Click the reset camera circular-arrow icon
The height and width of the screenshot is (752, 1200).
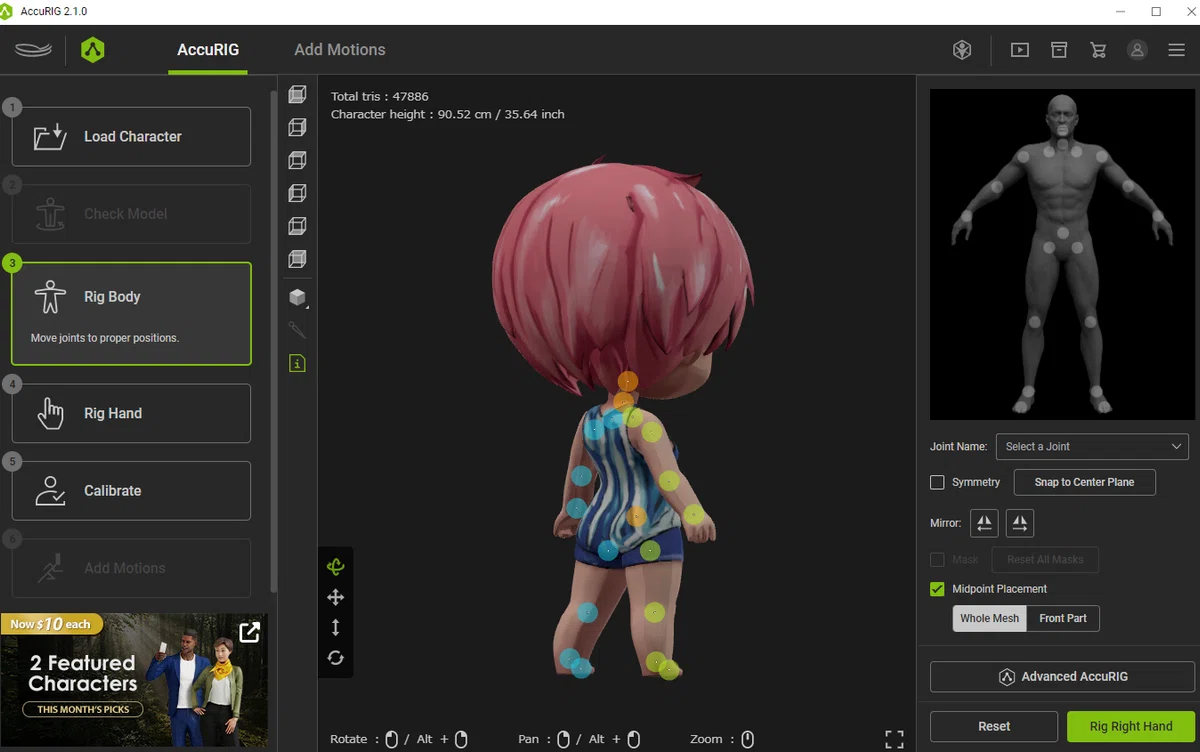click(x=335, y=657)
